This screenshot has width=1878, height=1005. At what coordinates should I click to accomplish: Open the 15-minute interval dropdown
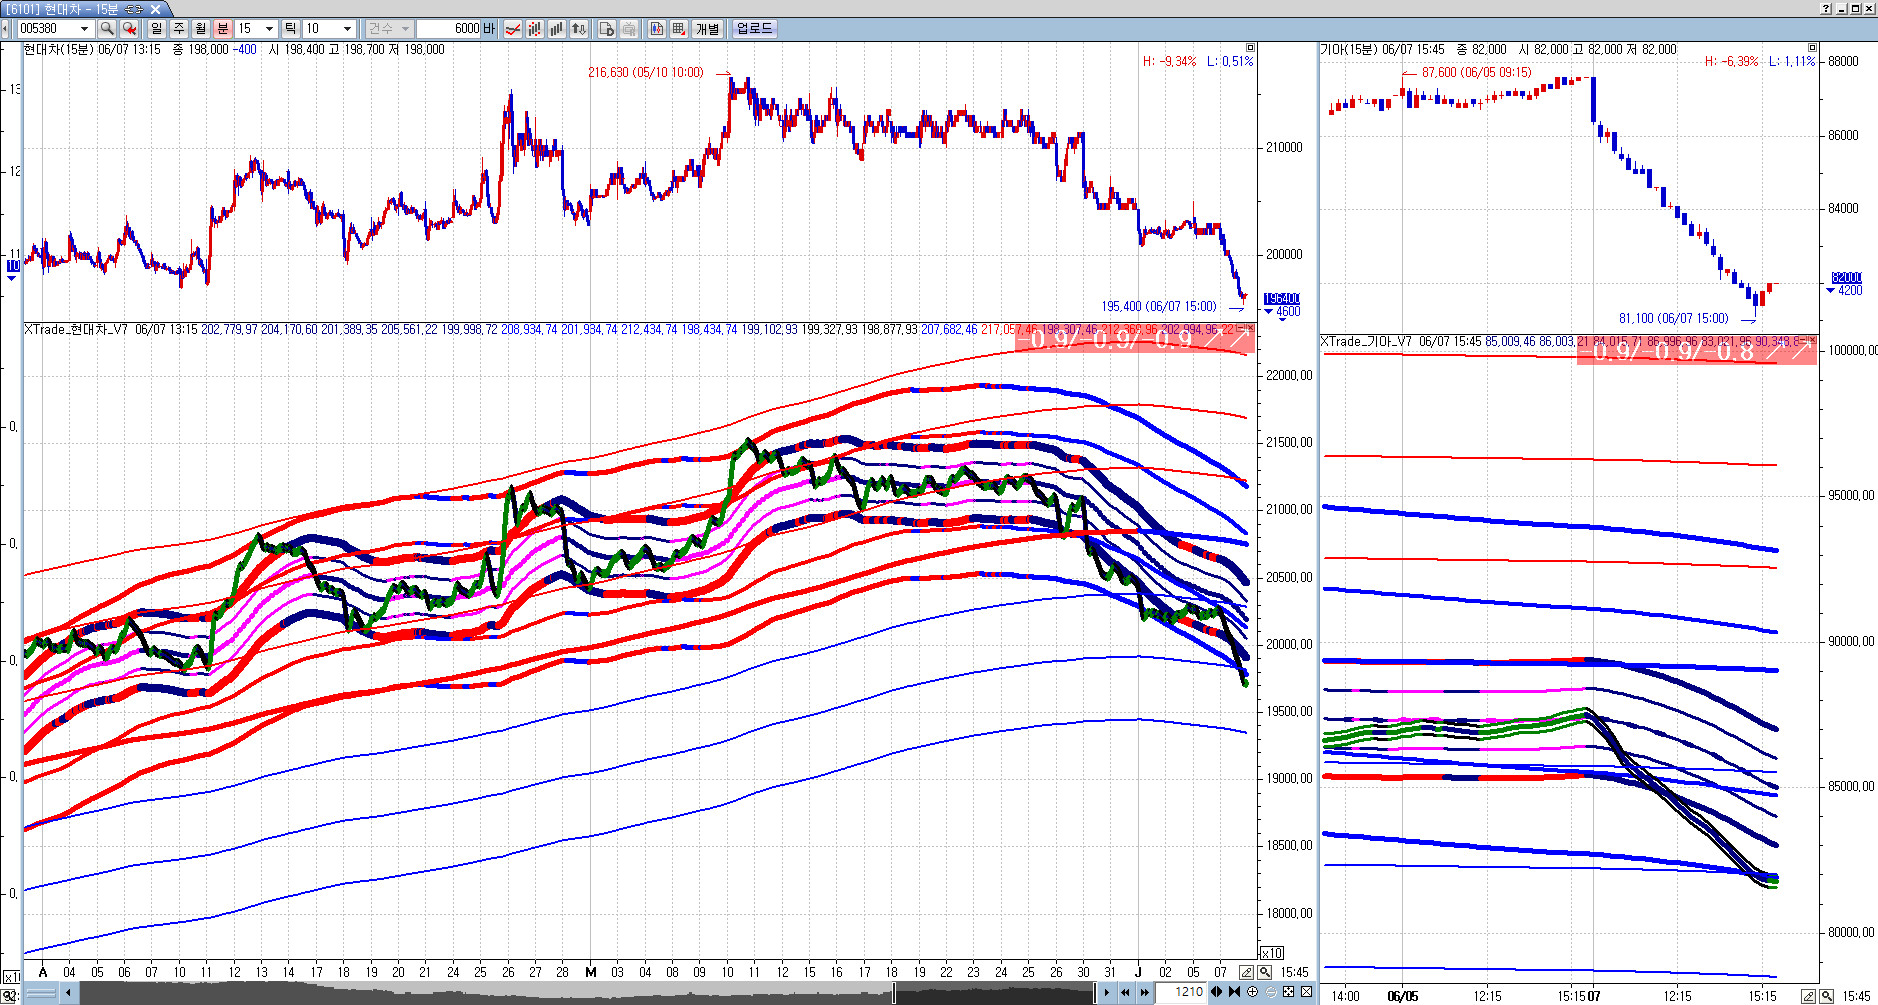tap(269, 29)
